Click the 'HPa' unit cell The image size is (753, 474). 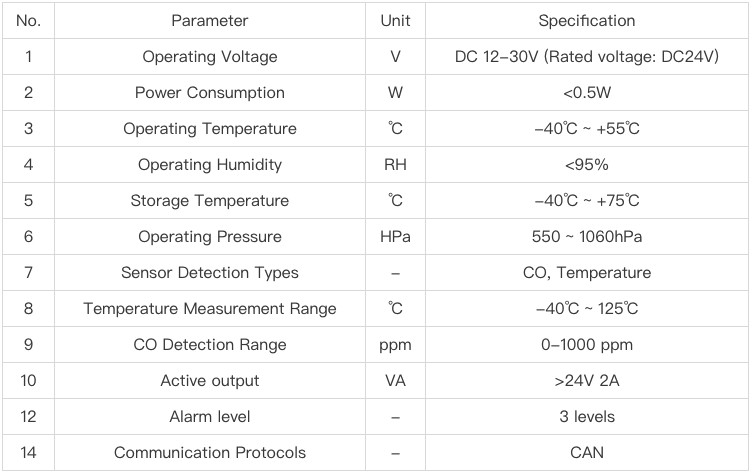pos(395,236)
